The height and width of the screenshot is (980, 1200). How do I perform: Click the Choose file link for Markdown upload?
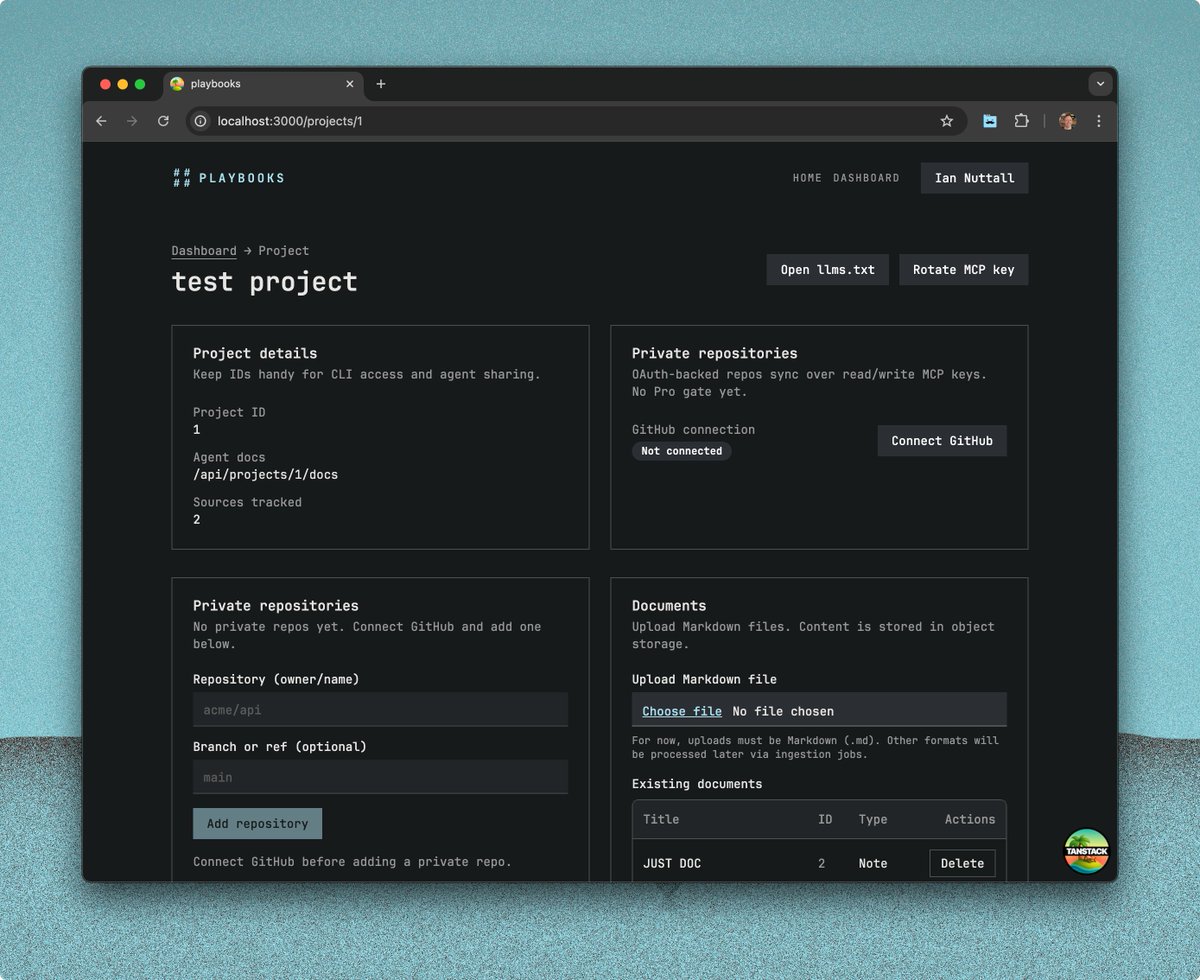(x=680, y=711)
